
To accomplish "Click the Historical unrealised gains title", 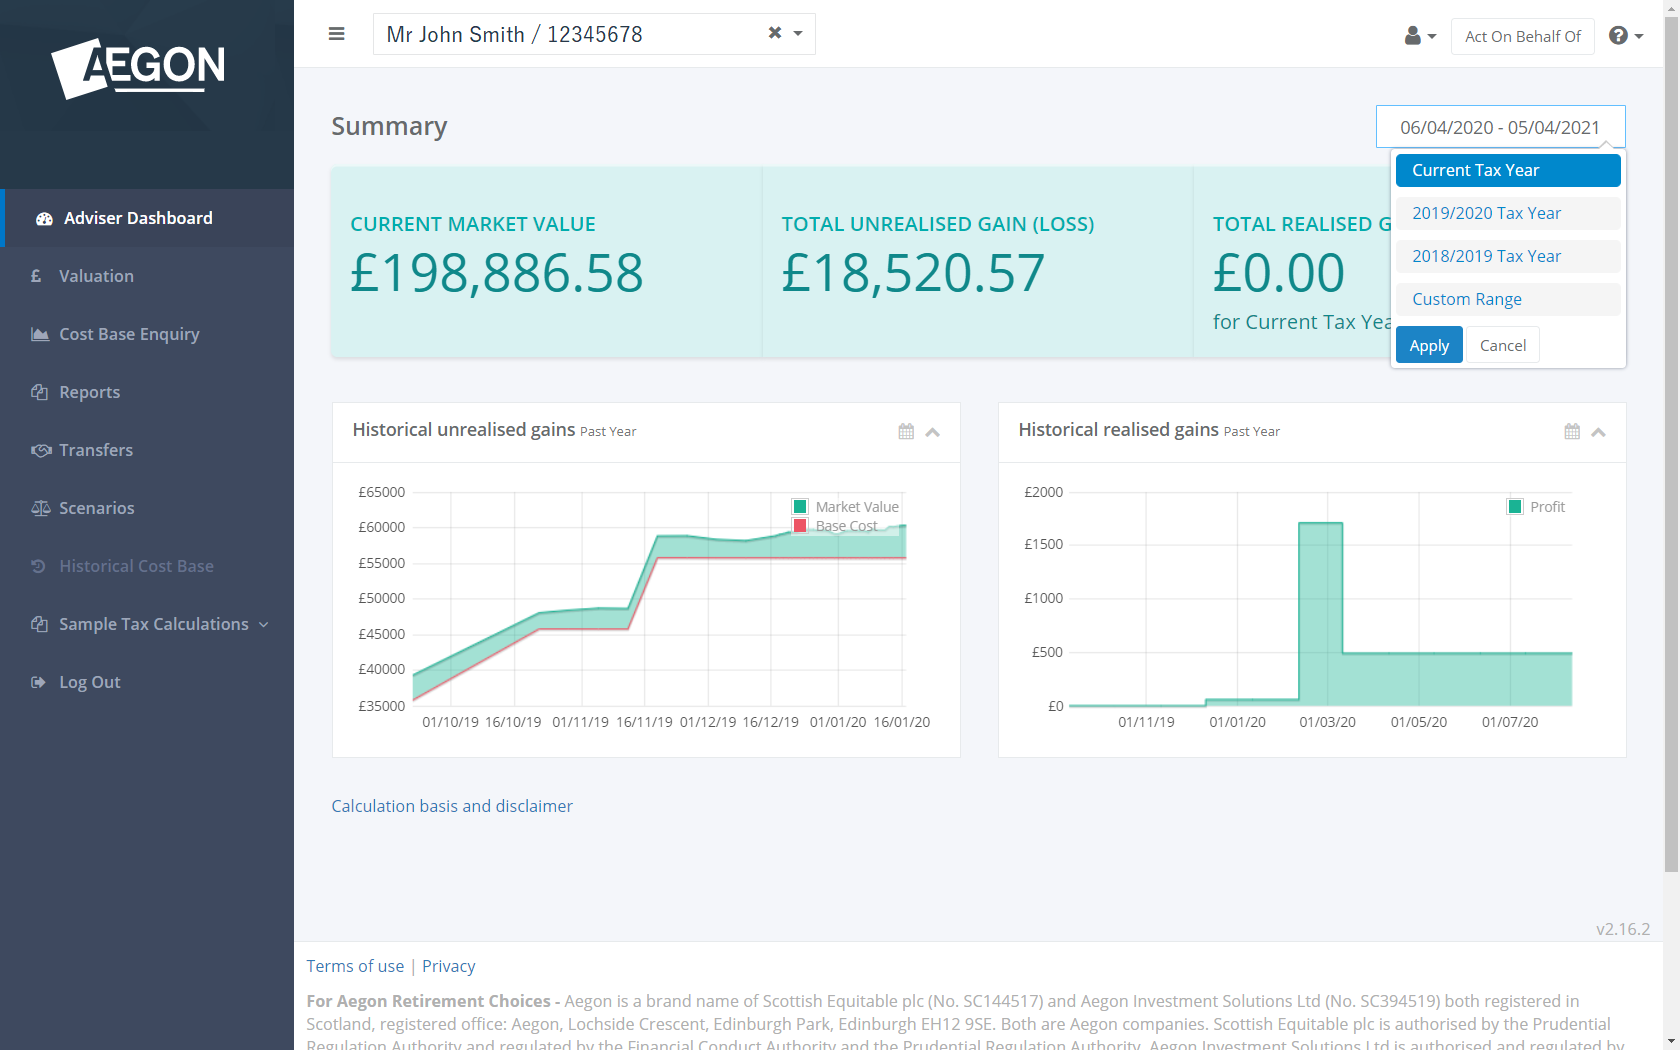I will 463,429.
